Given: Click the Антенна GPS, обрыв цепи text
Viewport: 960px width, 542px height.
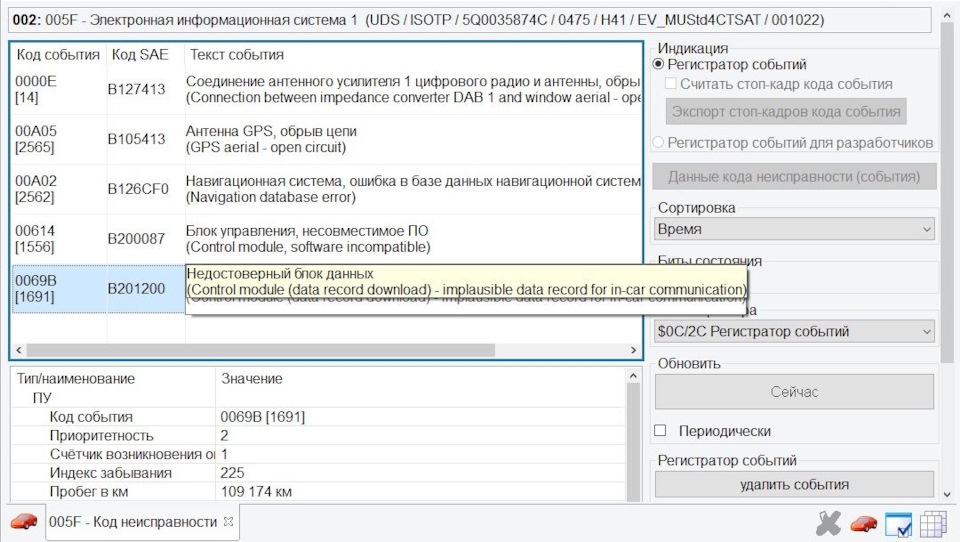Looking at the screenshot, I should [x=271, y=131].
